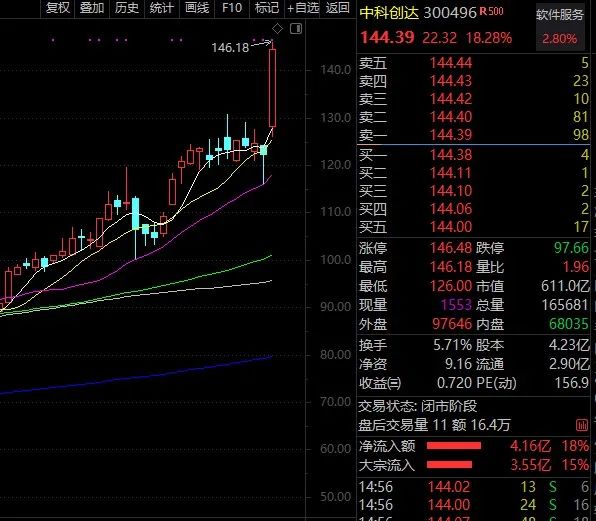This screenshot has height=521, width=596.
Task: Open the after-hours trading chart icon
Action: tap(582, 425)
